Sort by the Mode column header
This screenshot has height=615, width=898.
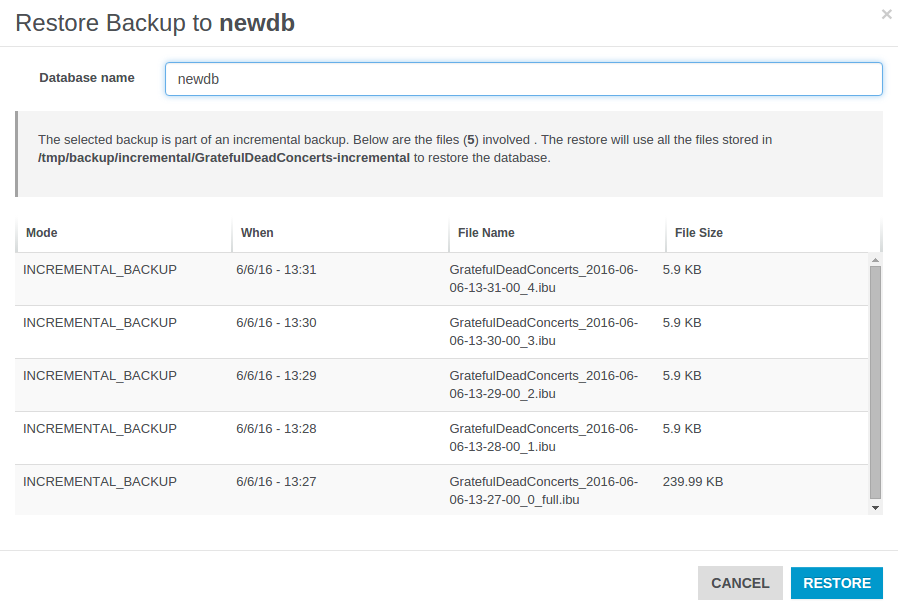click(x=42, y=233)
